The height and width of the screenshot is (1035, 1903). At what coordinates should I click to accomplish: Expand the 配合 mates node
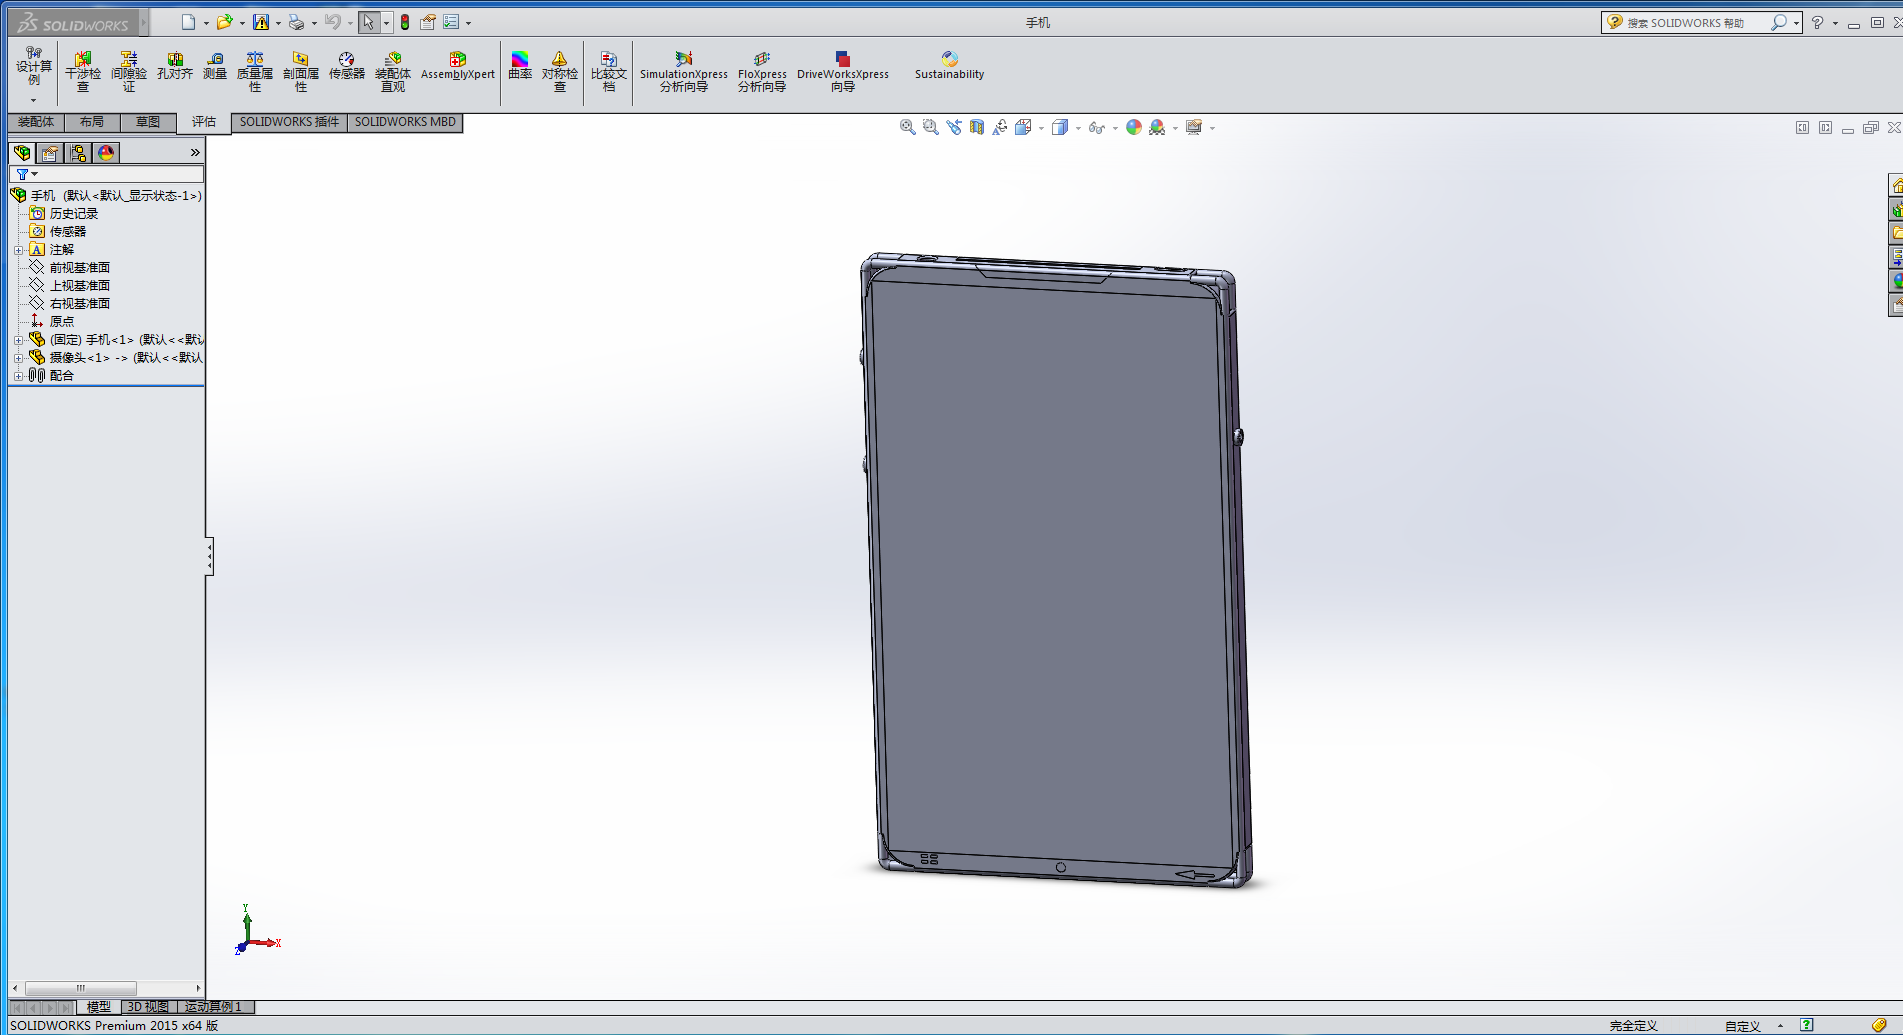[x=18, y=376]
